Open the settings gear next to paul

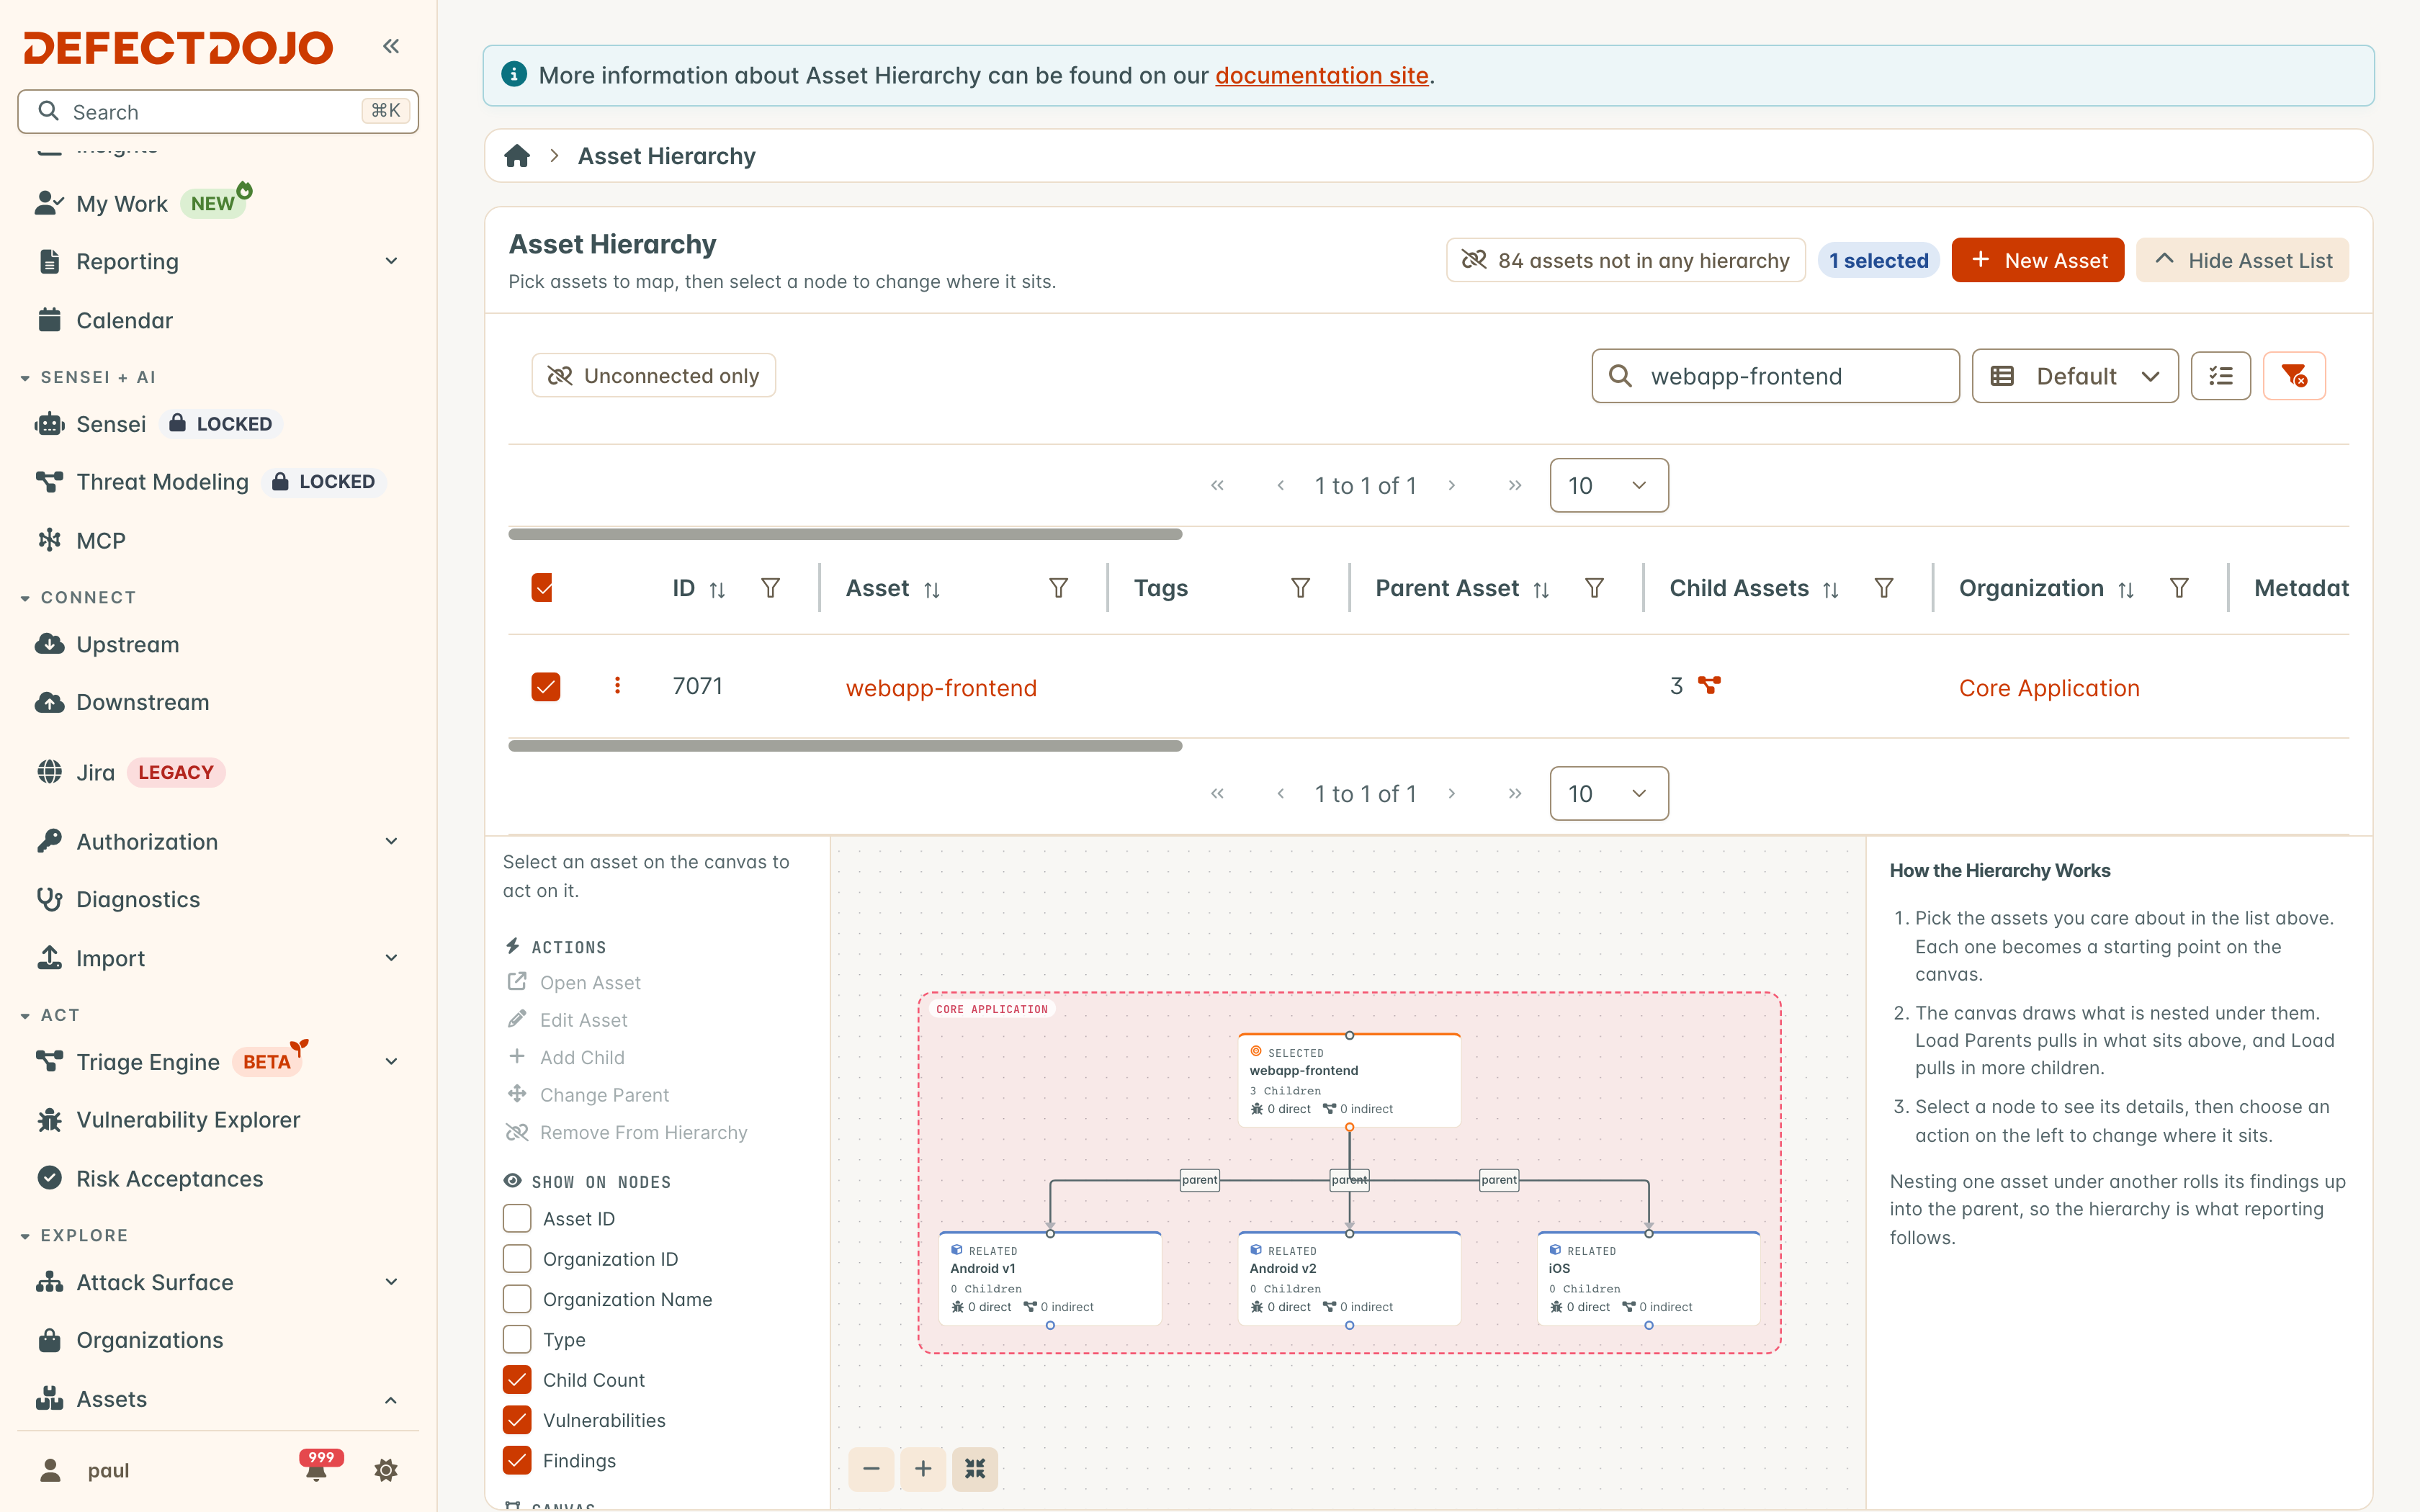[386, 1470]
